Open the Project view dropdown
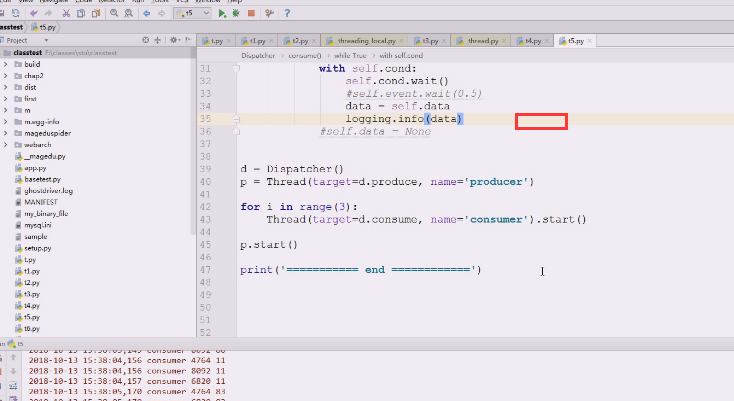Viewport: 734px width, 401px height. tap(46, 41)
